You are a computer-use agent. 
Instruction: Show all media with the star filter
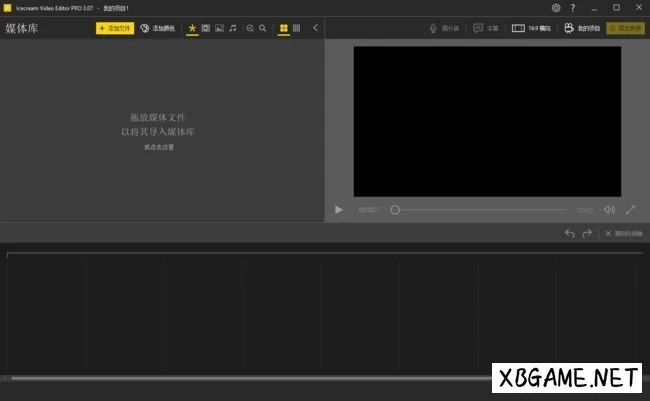tap(192, 28)
